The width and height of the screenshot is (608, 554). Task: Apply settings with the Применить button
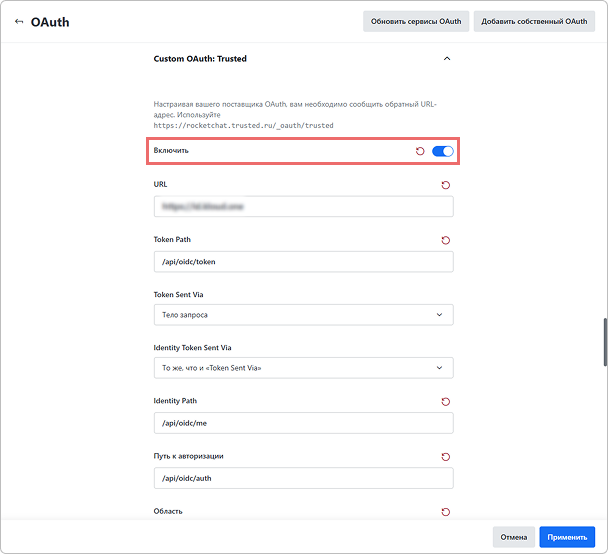pyautogui.click(x=567, y=537)
